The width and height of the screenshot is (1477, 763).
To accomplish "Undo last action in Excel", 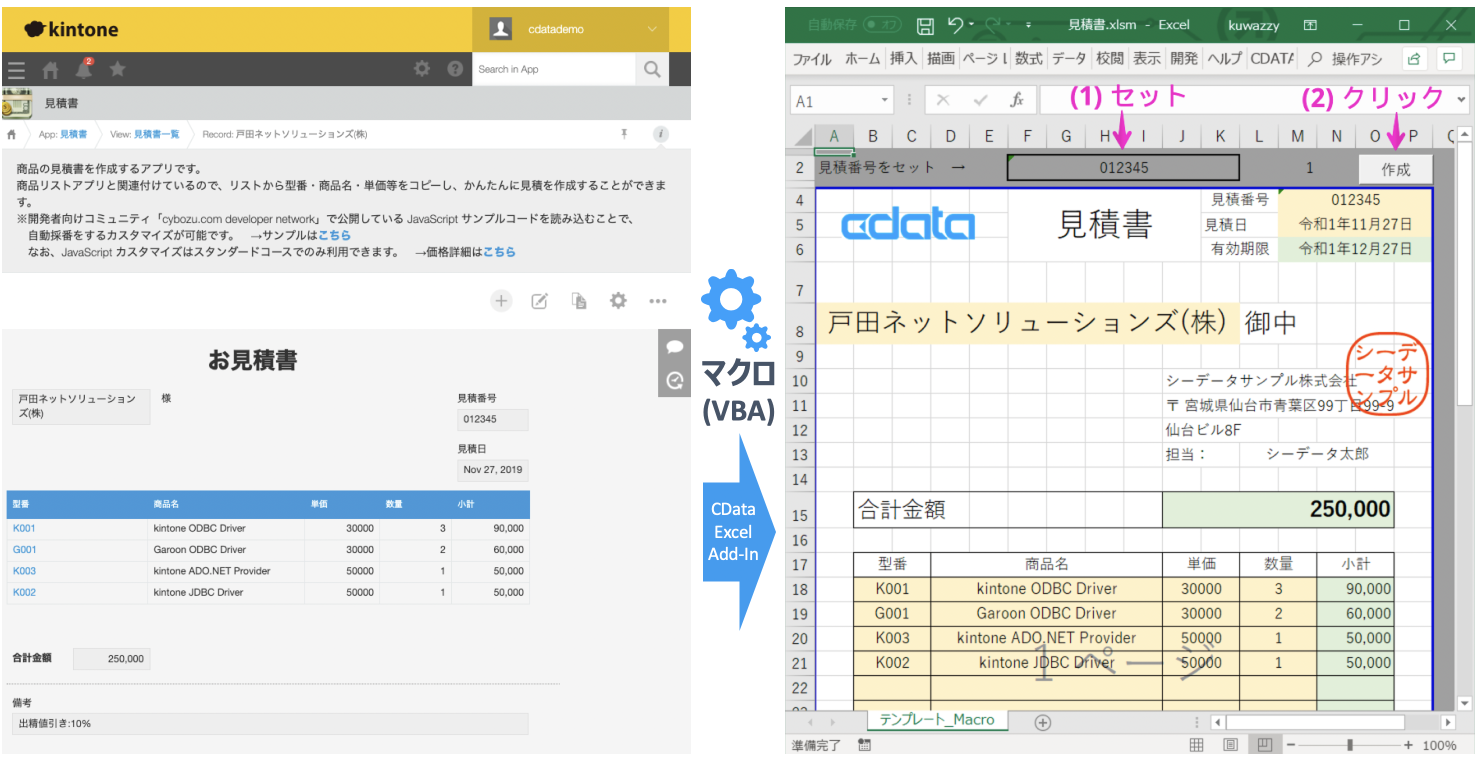I will point(955,25).
